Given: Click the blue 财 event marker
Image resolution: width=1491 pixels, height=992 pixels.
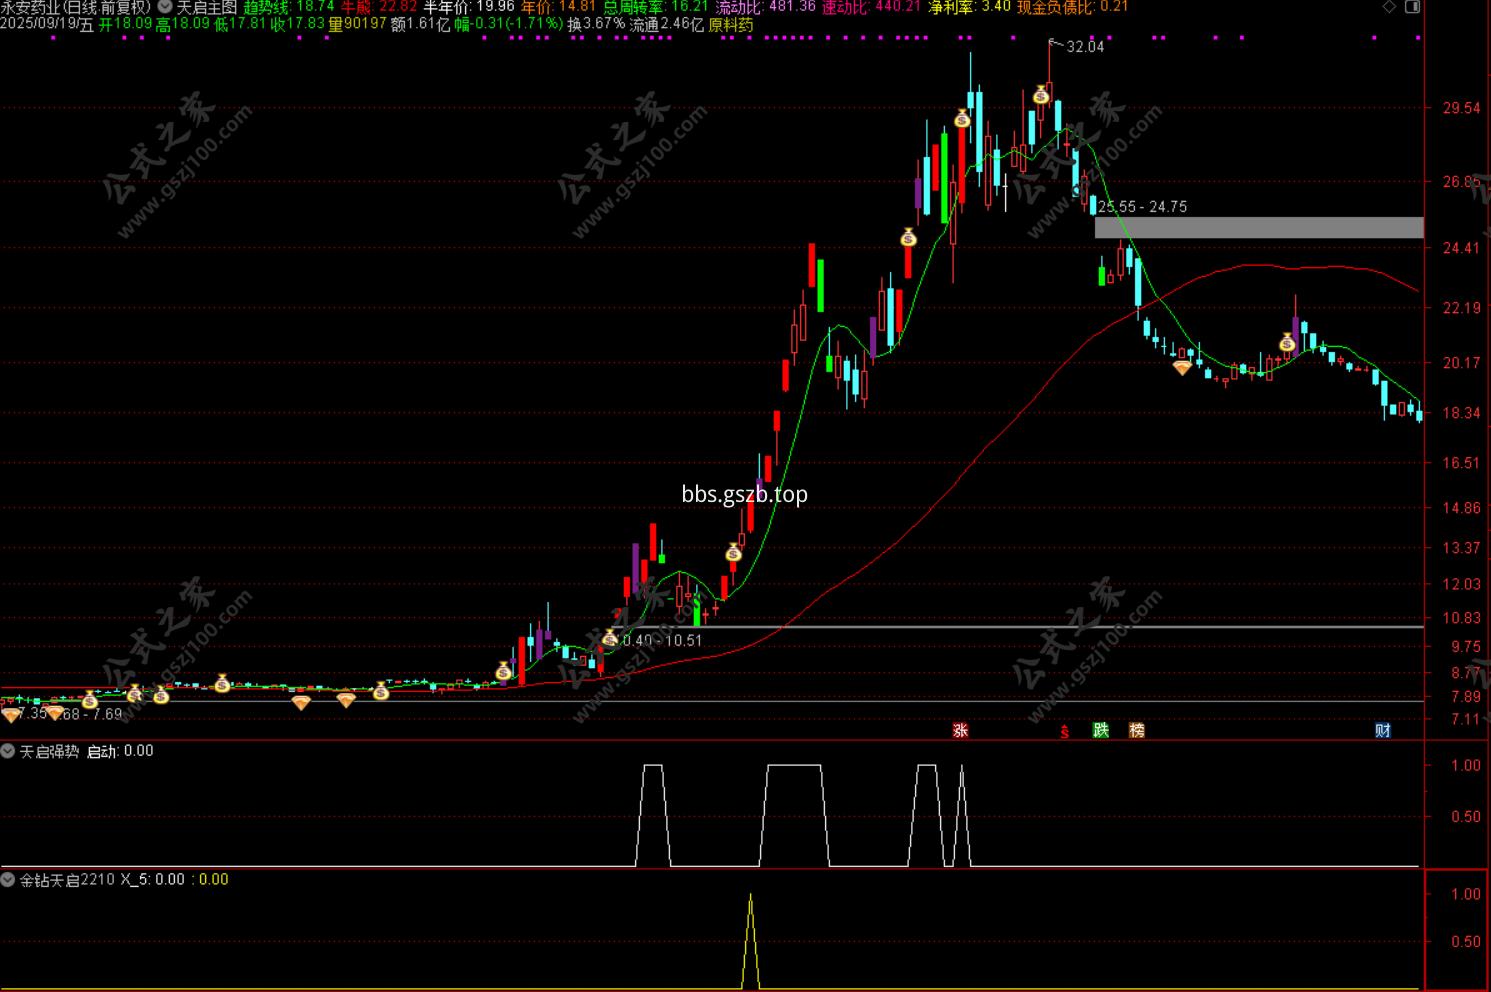Looking at the screenshot, I should coord(1383,730).
